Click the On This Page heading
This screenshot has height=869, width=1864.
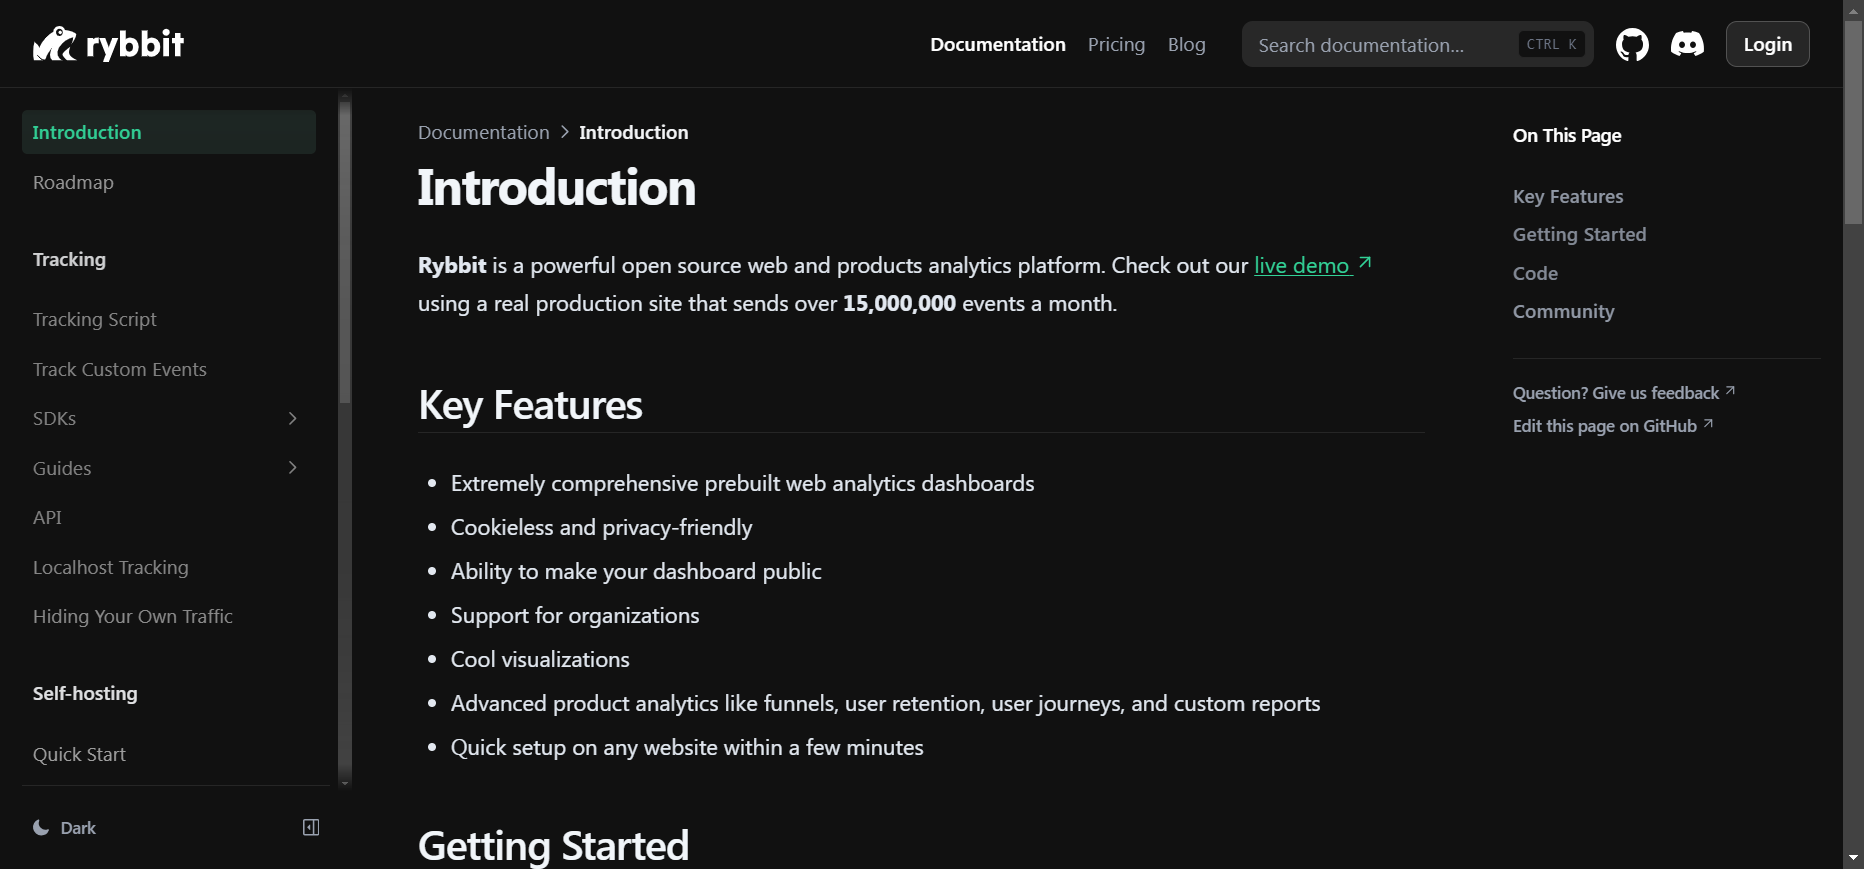(1566, 135)
